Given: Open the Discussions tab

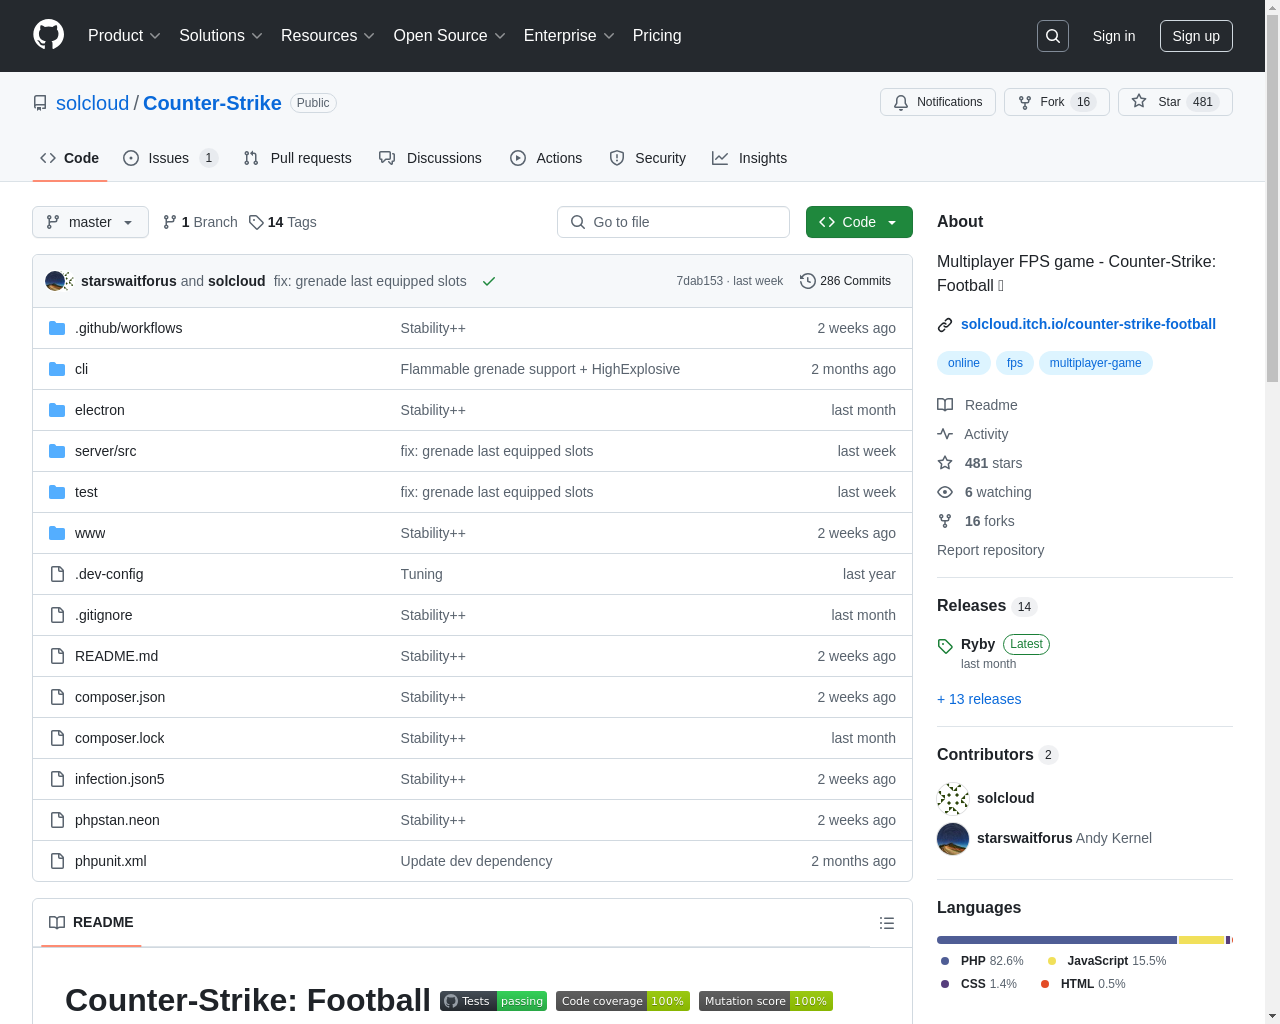Looking at the screenshot, I should pos(430,158).
